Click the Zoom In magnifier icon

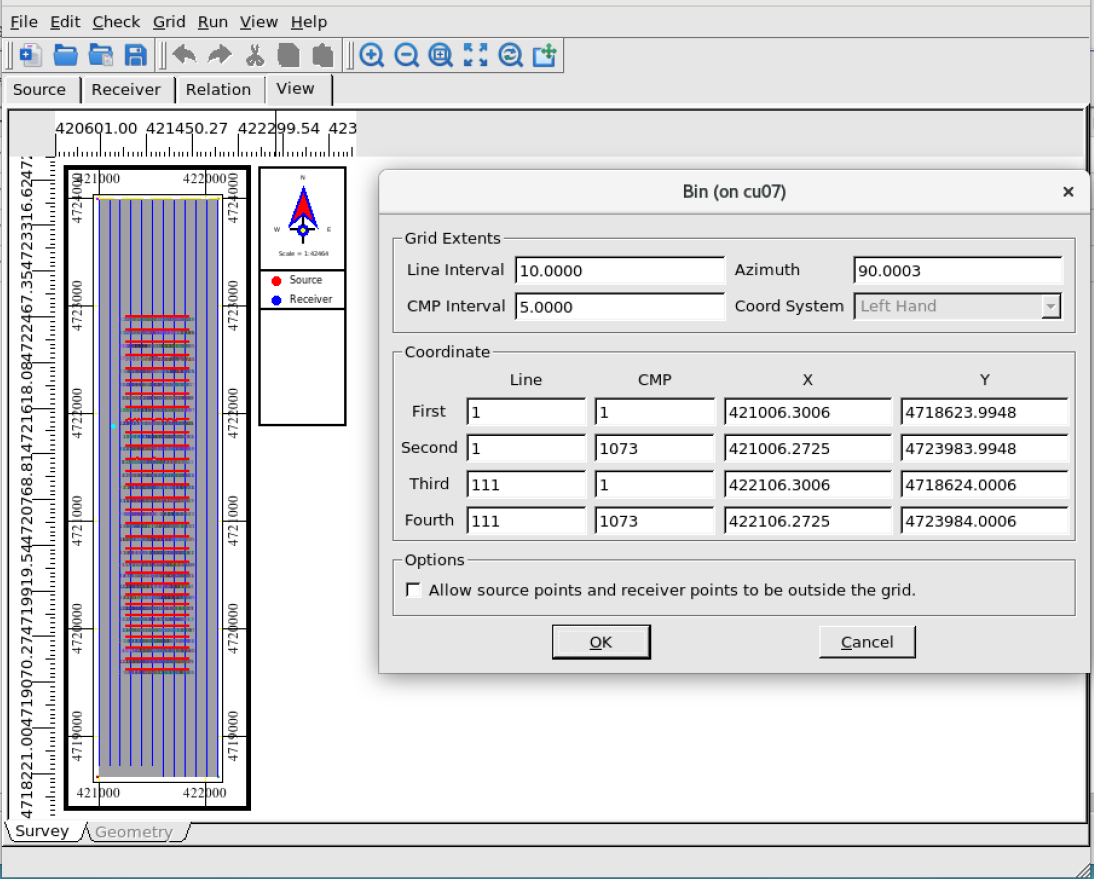372,55
